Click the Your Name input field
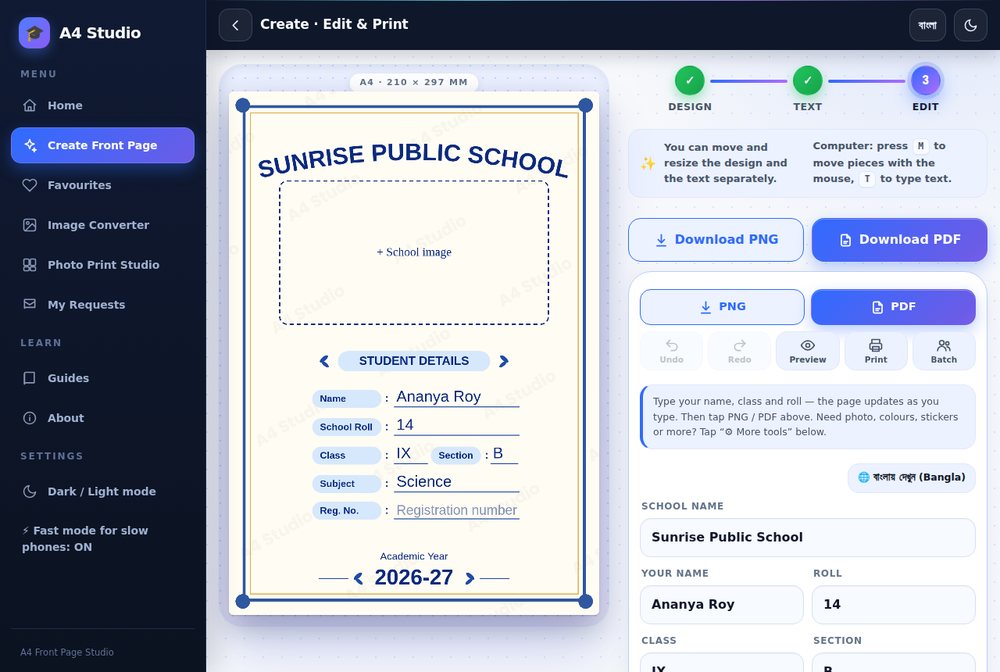The width and height of the screenshot is (1000, 672). (x=722, y=604)
